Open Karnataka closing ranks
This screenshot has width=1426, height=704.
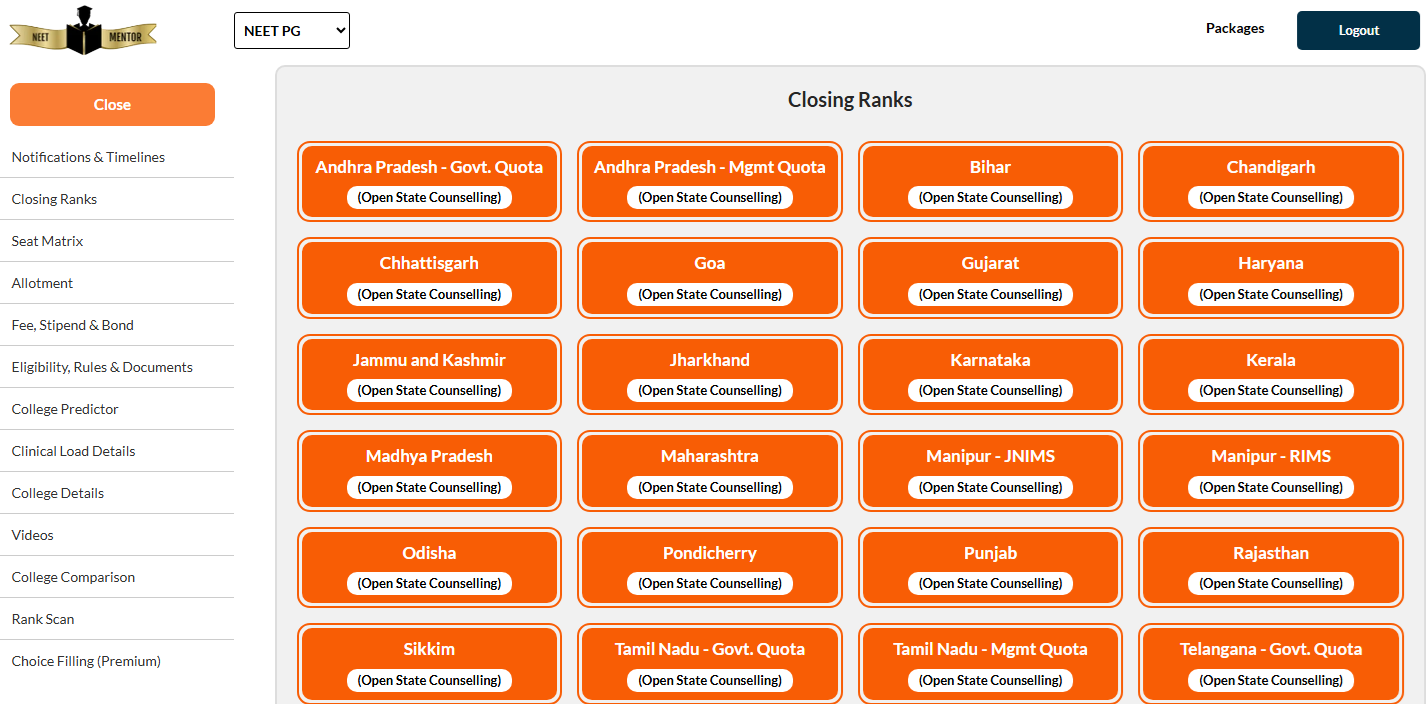tap(990, 374)
